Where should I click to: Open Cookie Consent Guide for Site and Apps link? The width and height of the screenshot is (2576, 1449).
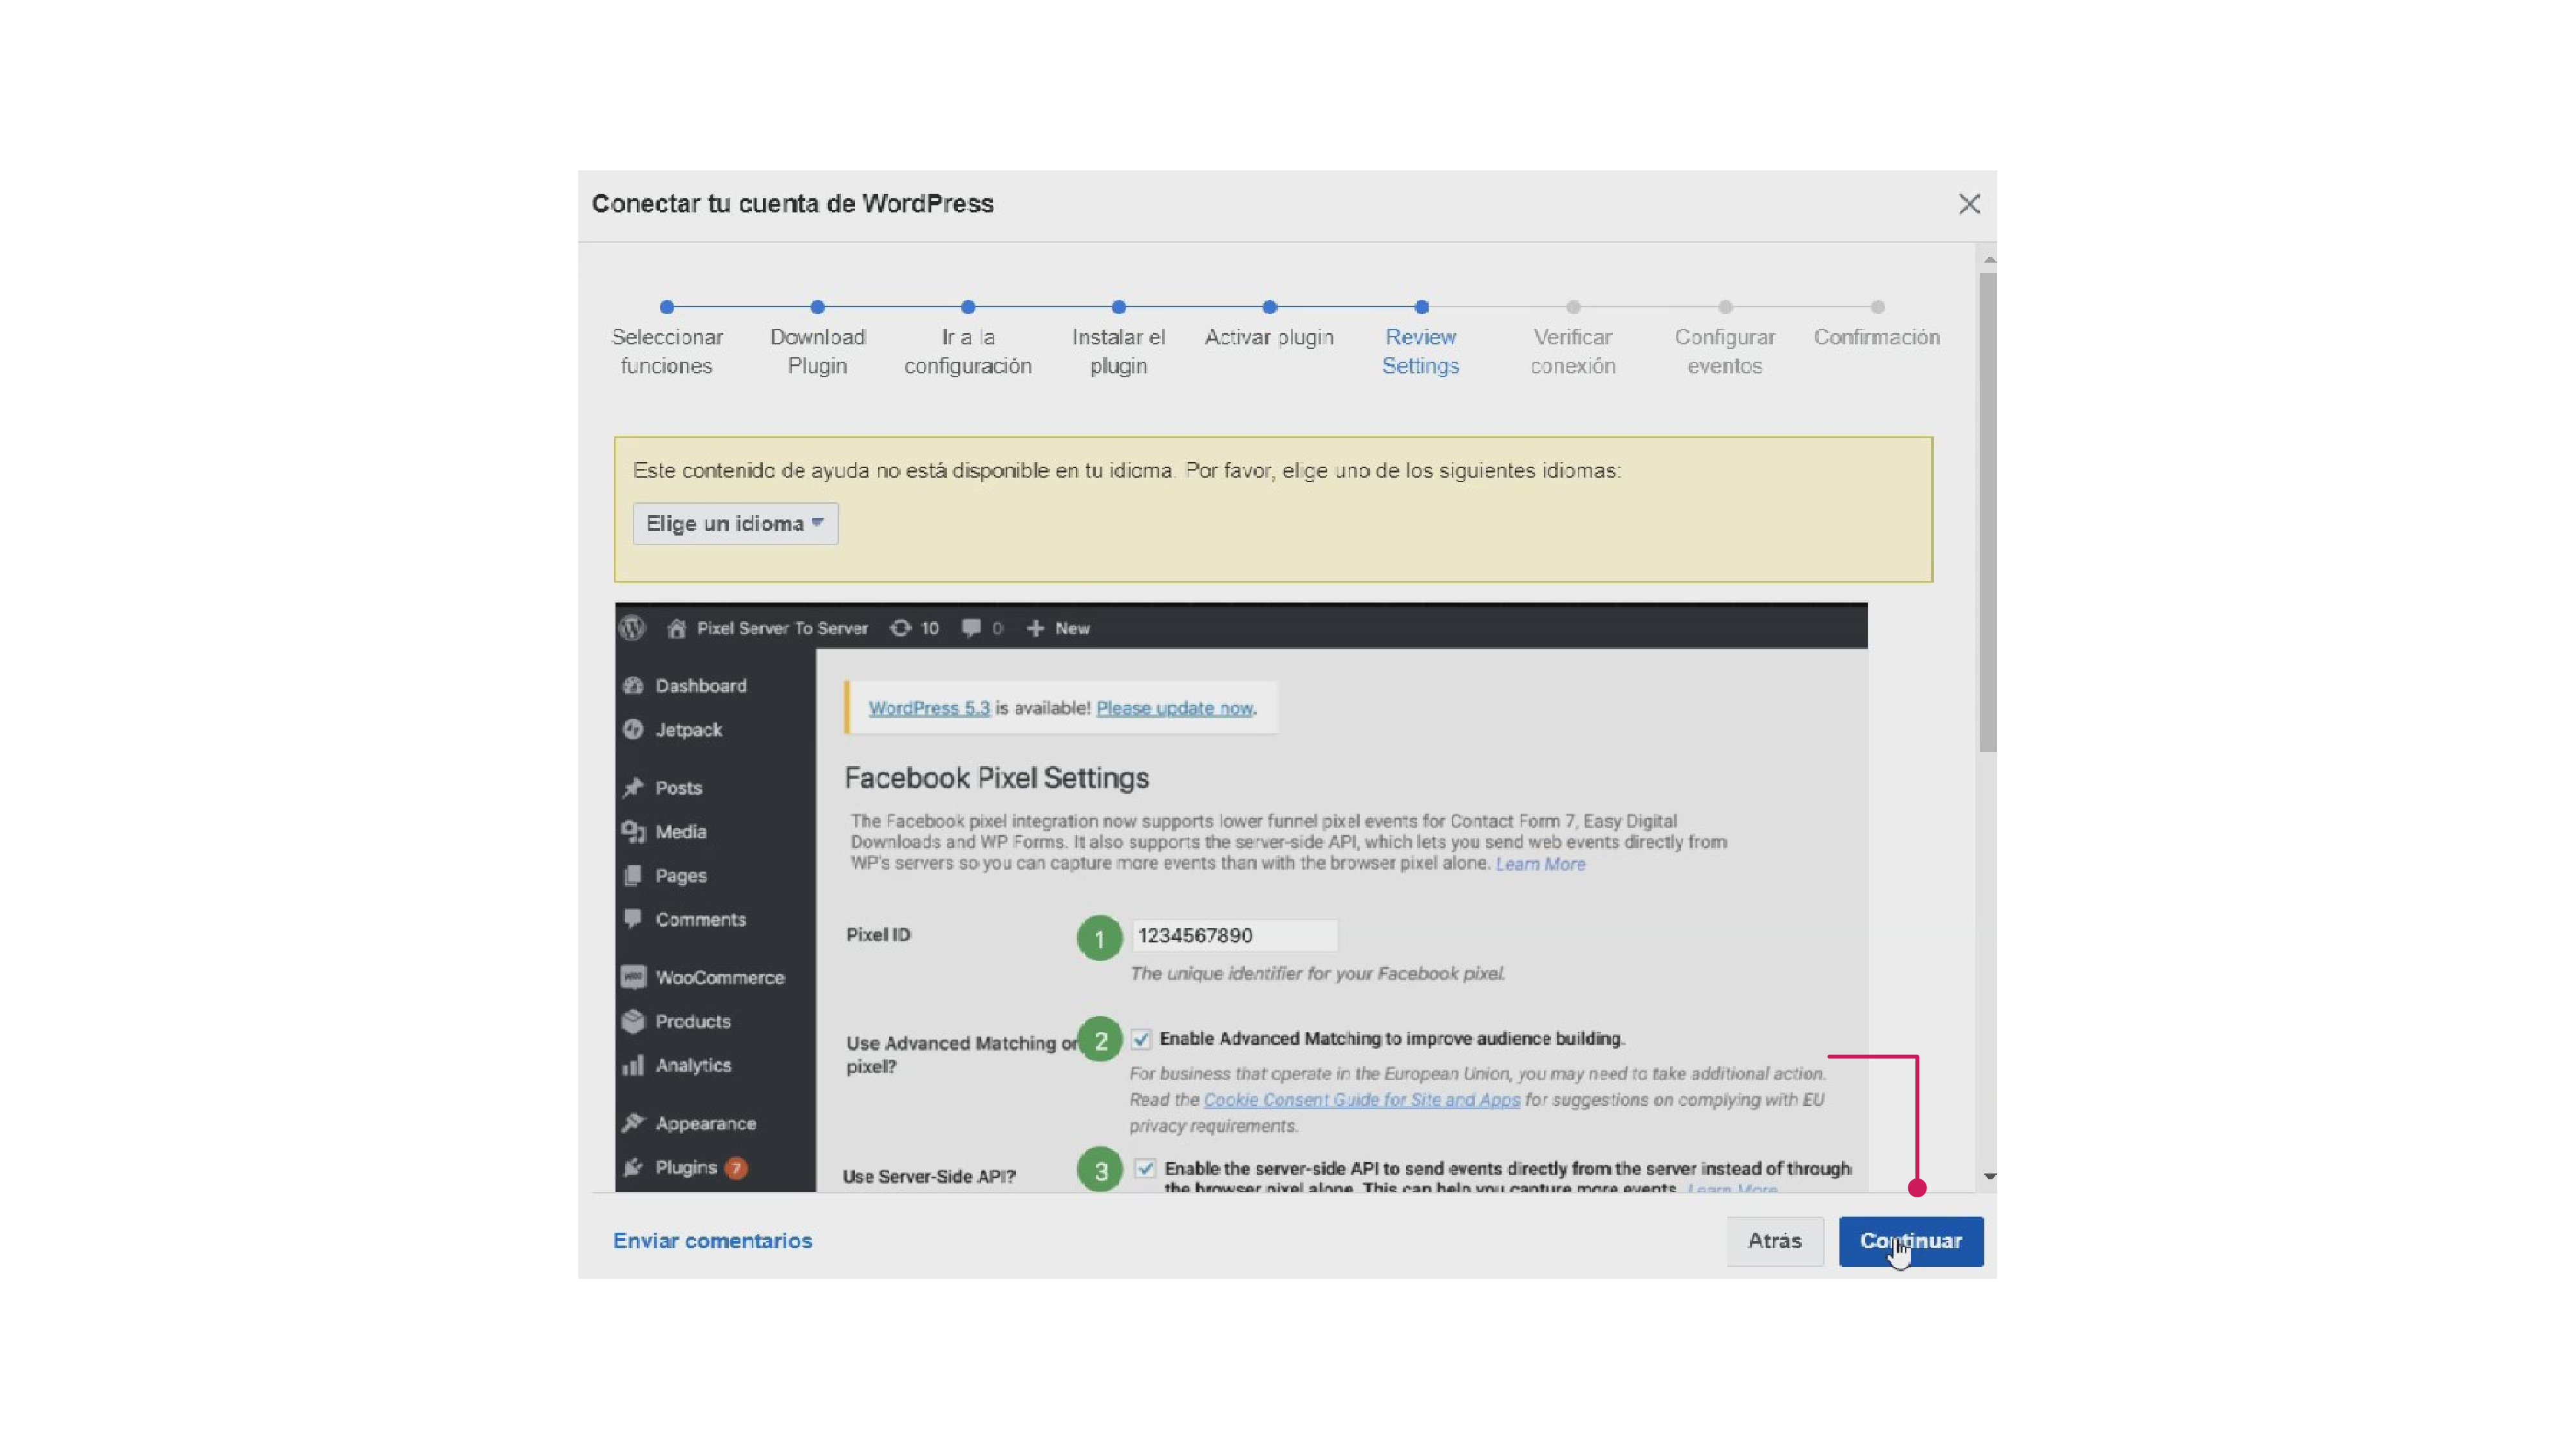[1361, 1100]
